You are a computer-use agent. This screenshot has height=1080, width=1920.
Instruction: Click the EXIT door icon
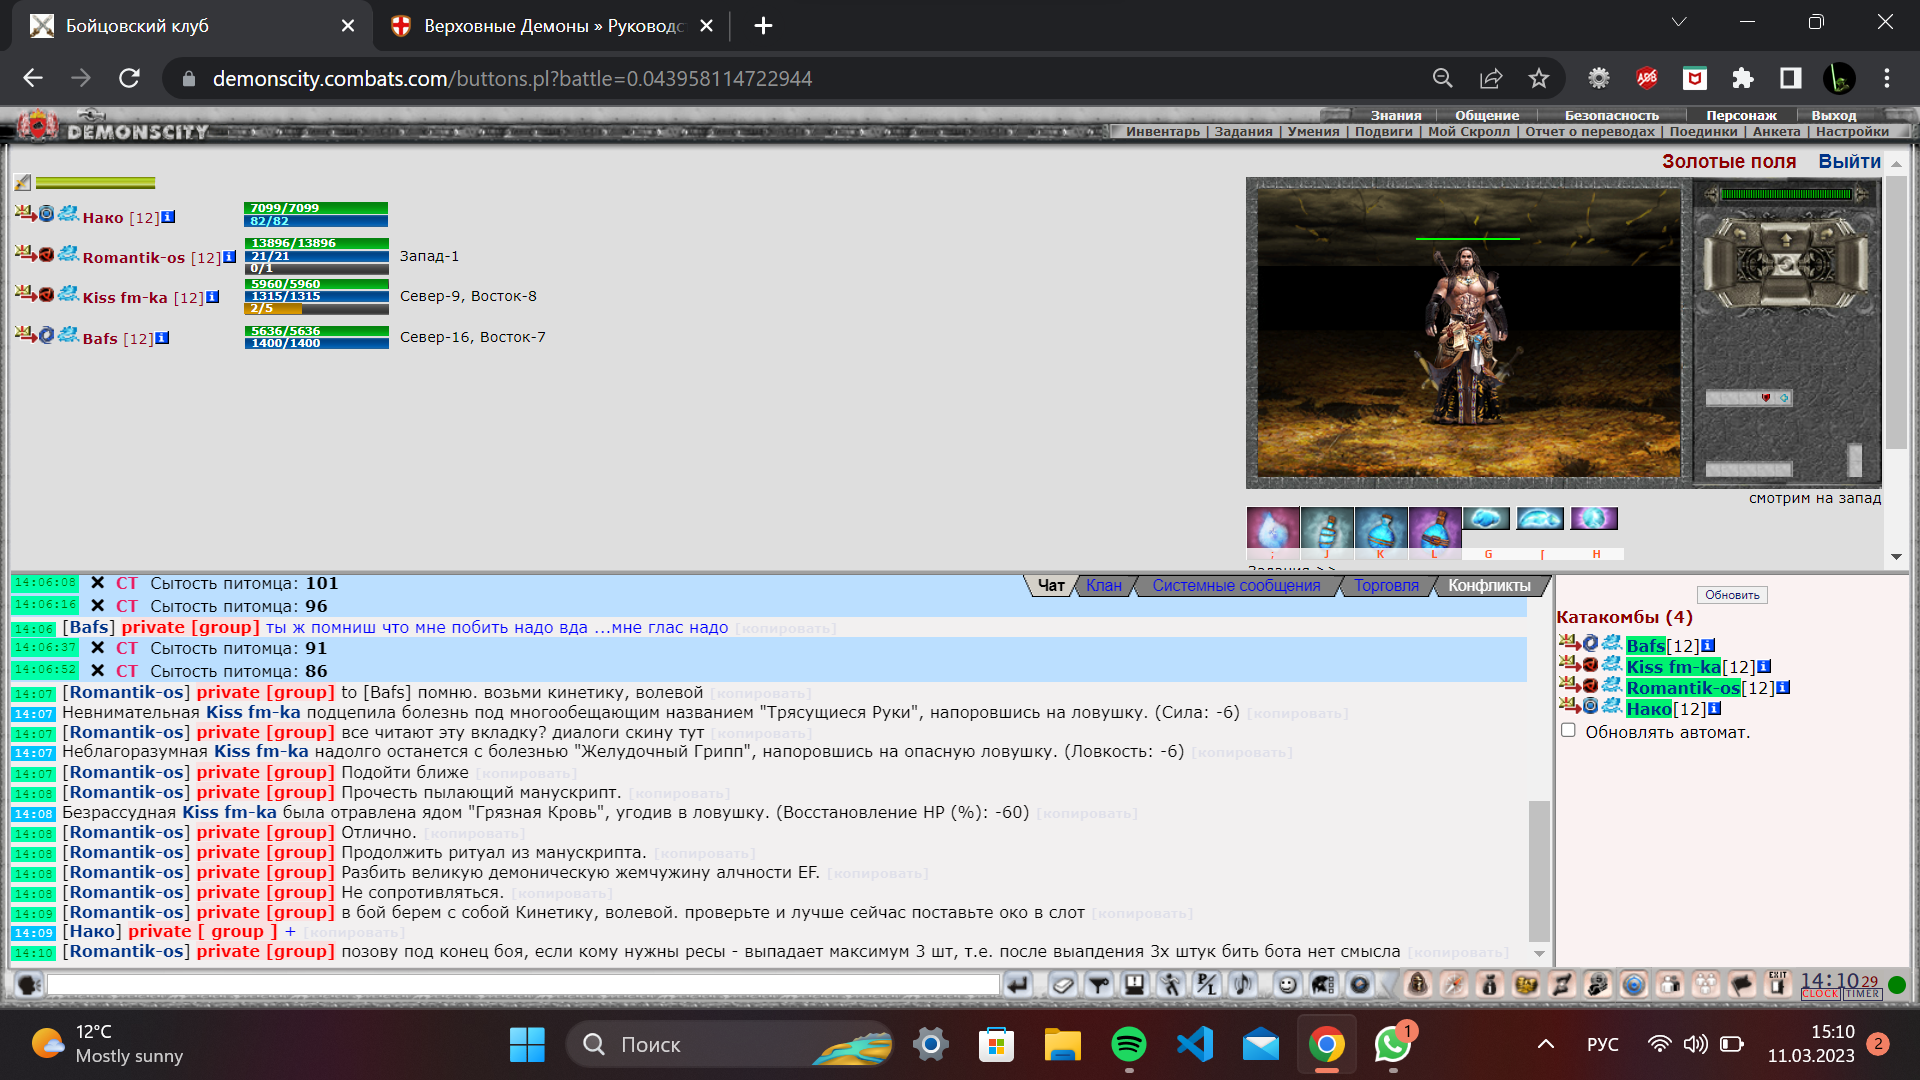[1778, 984]
